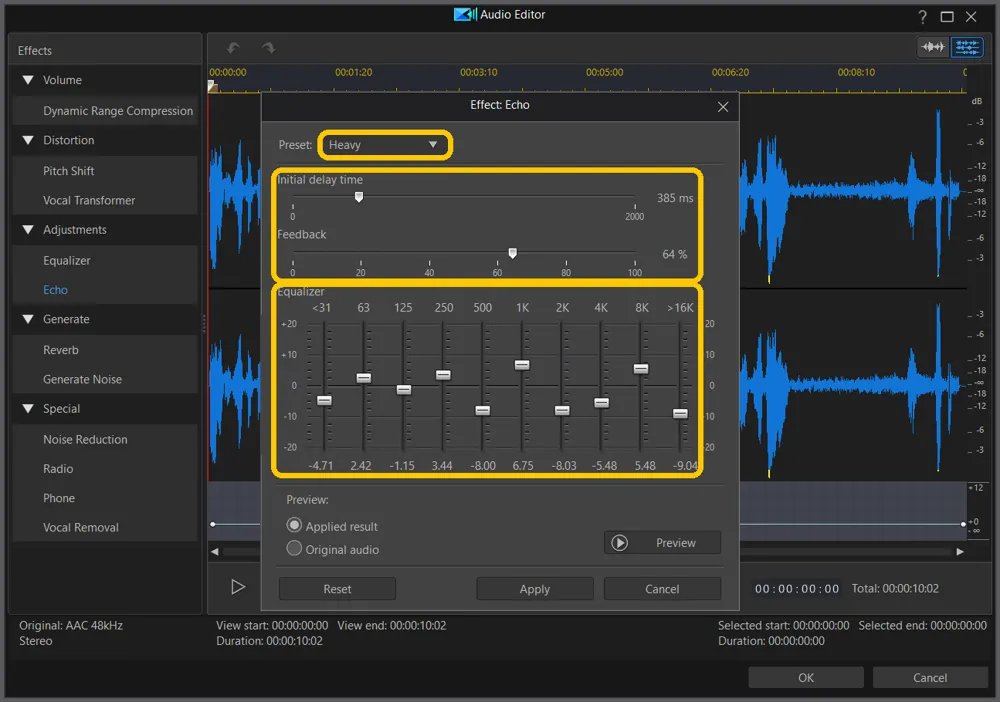
Task: Open the Preset dropdown showing Heavy
Action: (x=385, y=145)
